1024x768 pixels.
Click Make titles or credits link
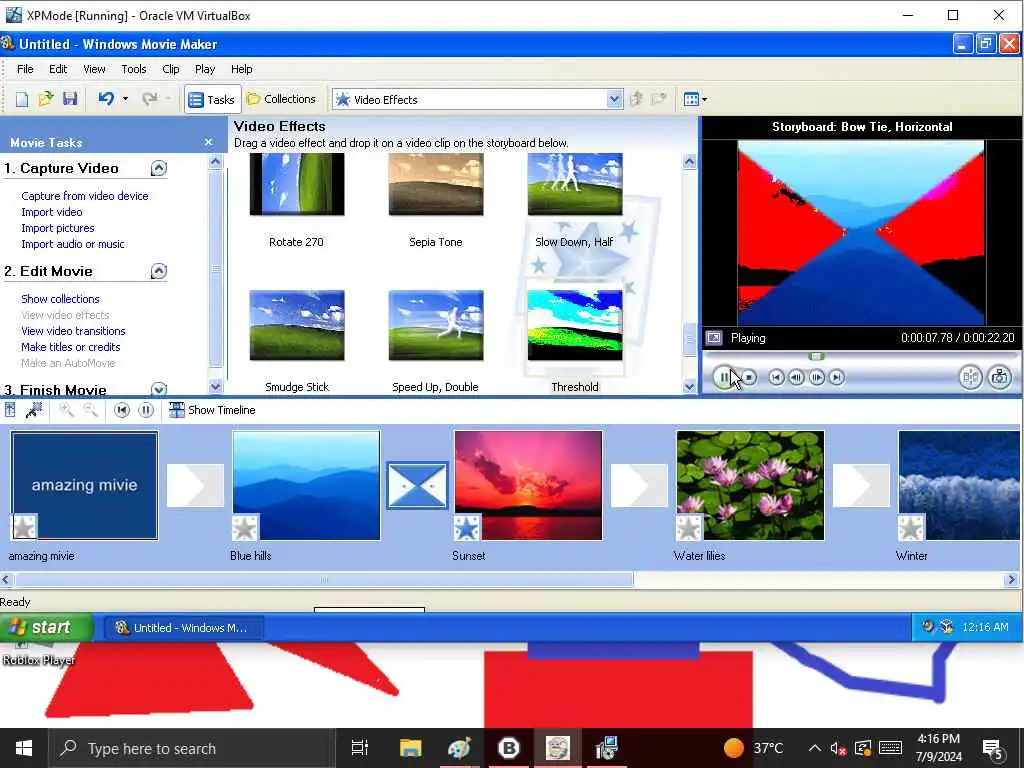[x=71, y=347]
